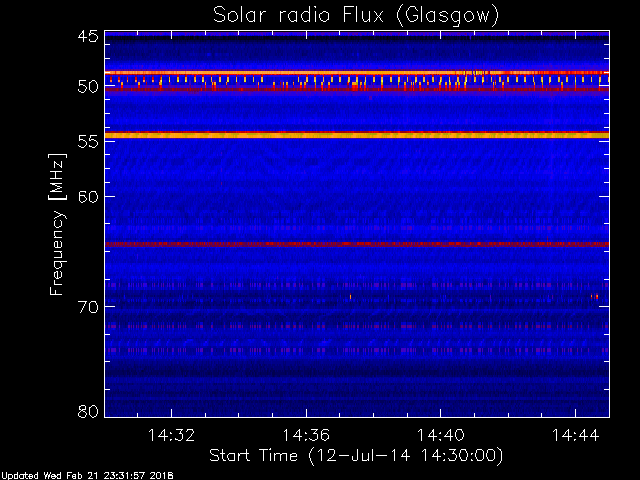Click the 55 frequency tick label
This screenshot has width=640, height=480.
click(x=88, y=142)
